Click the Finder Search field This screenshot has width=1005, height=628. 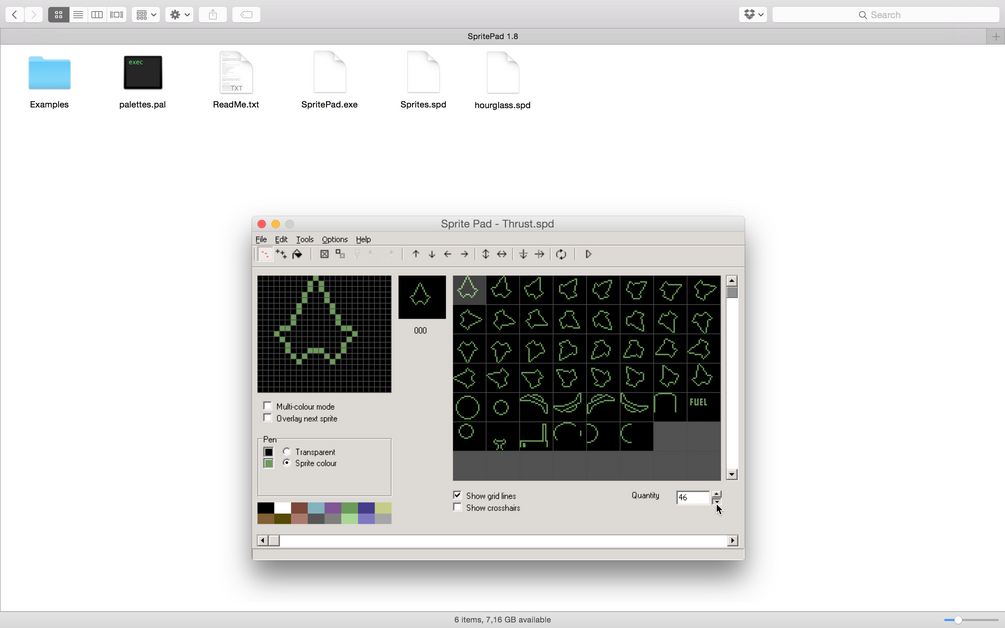click(x=885, y=15)
